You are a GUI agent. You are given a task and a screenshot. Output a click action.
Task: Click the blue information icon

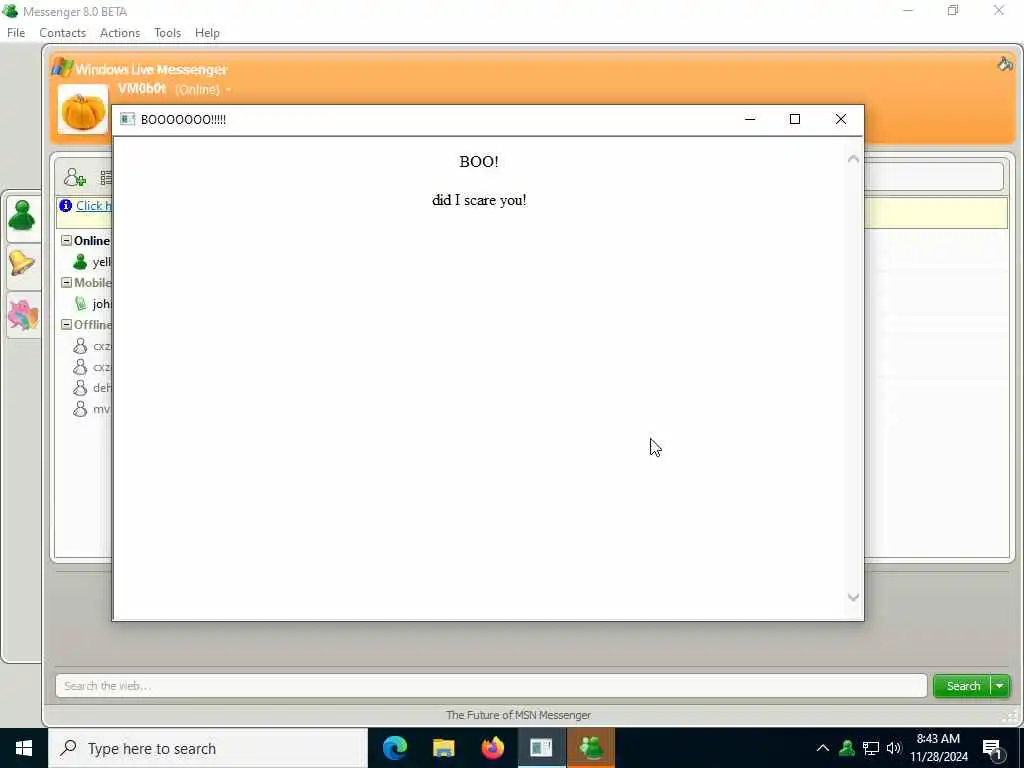click(65, 206)
